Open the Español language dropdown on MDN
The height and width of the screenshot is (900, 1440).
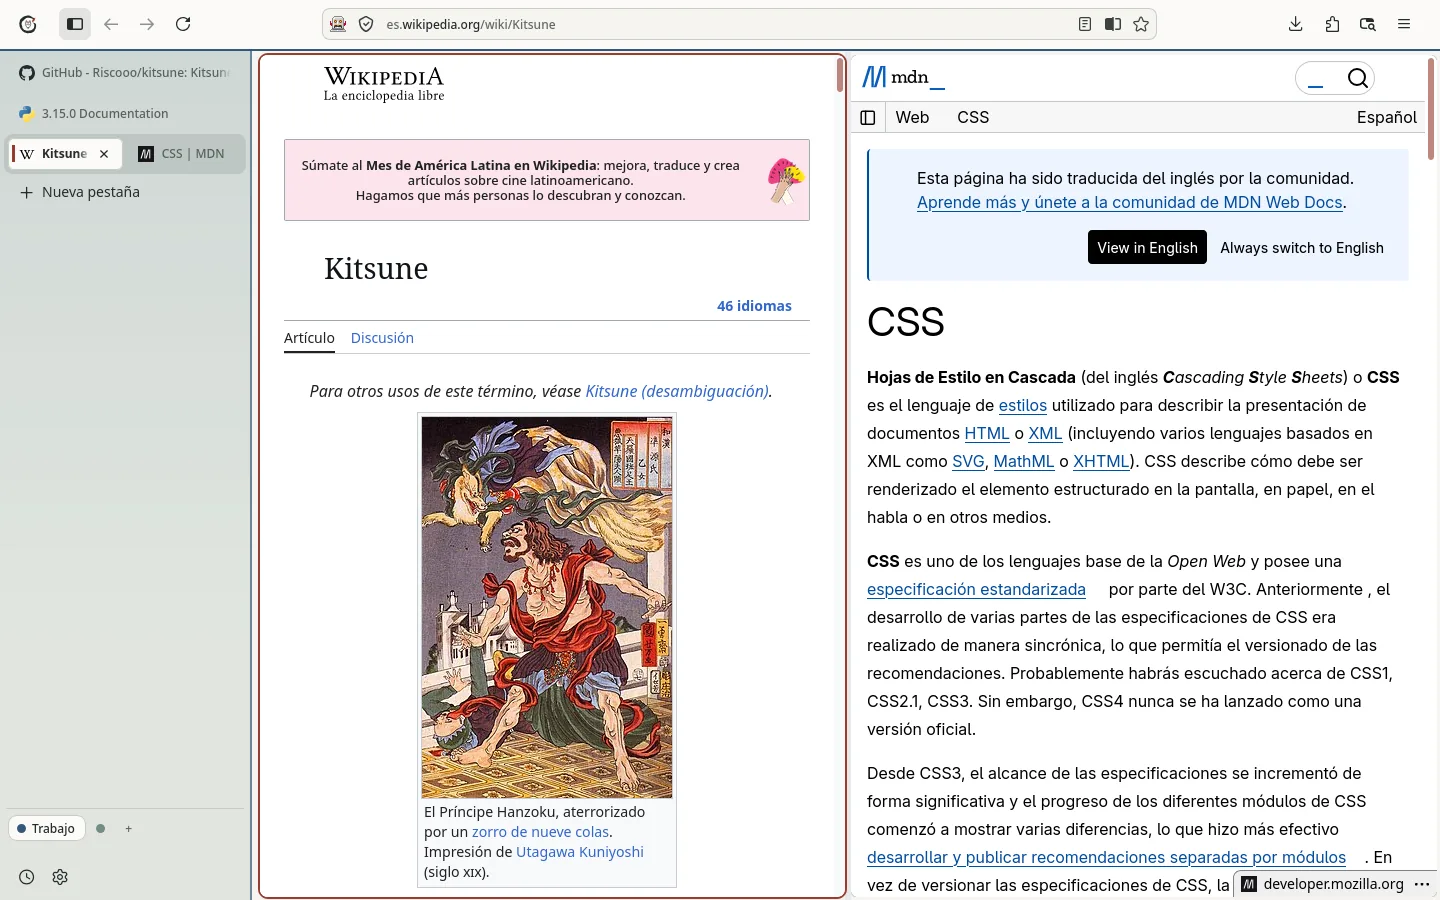(x=1387, y=117)
